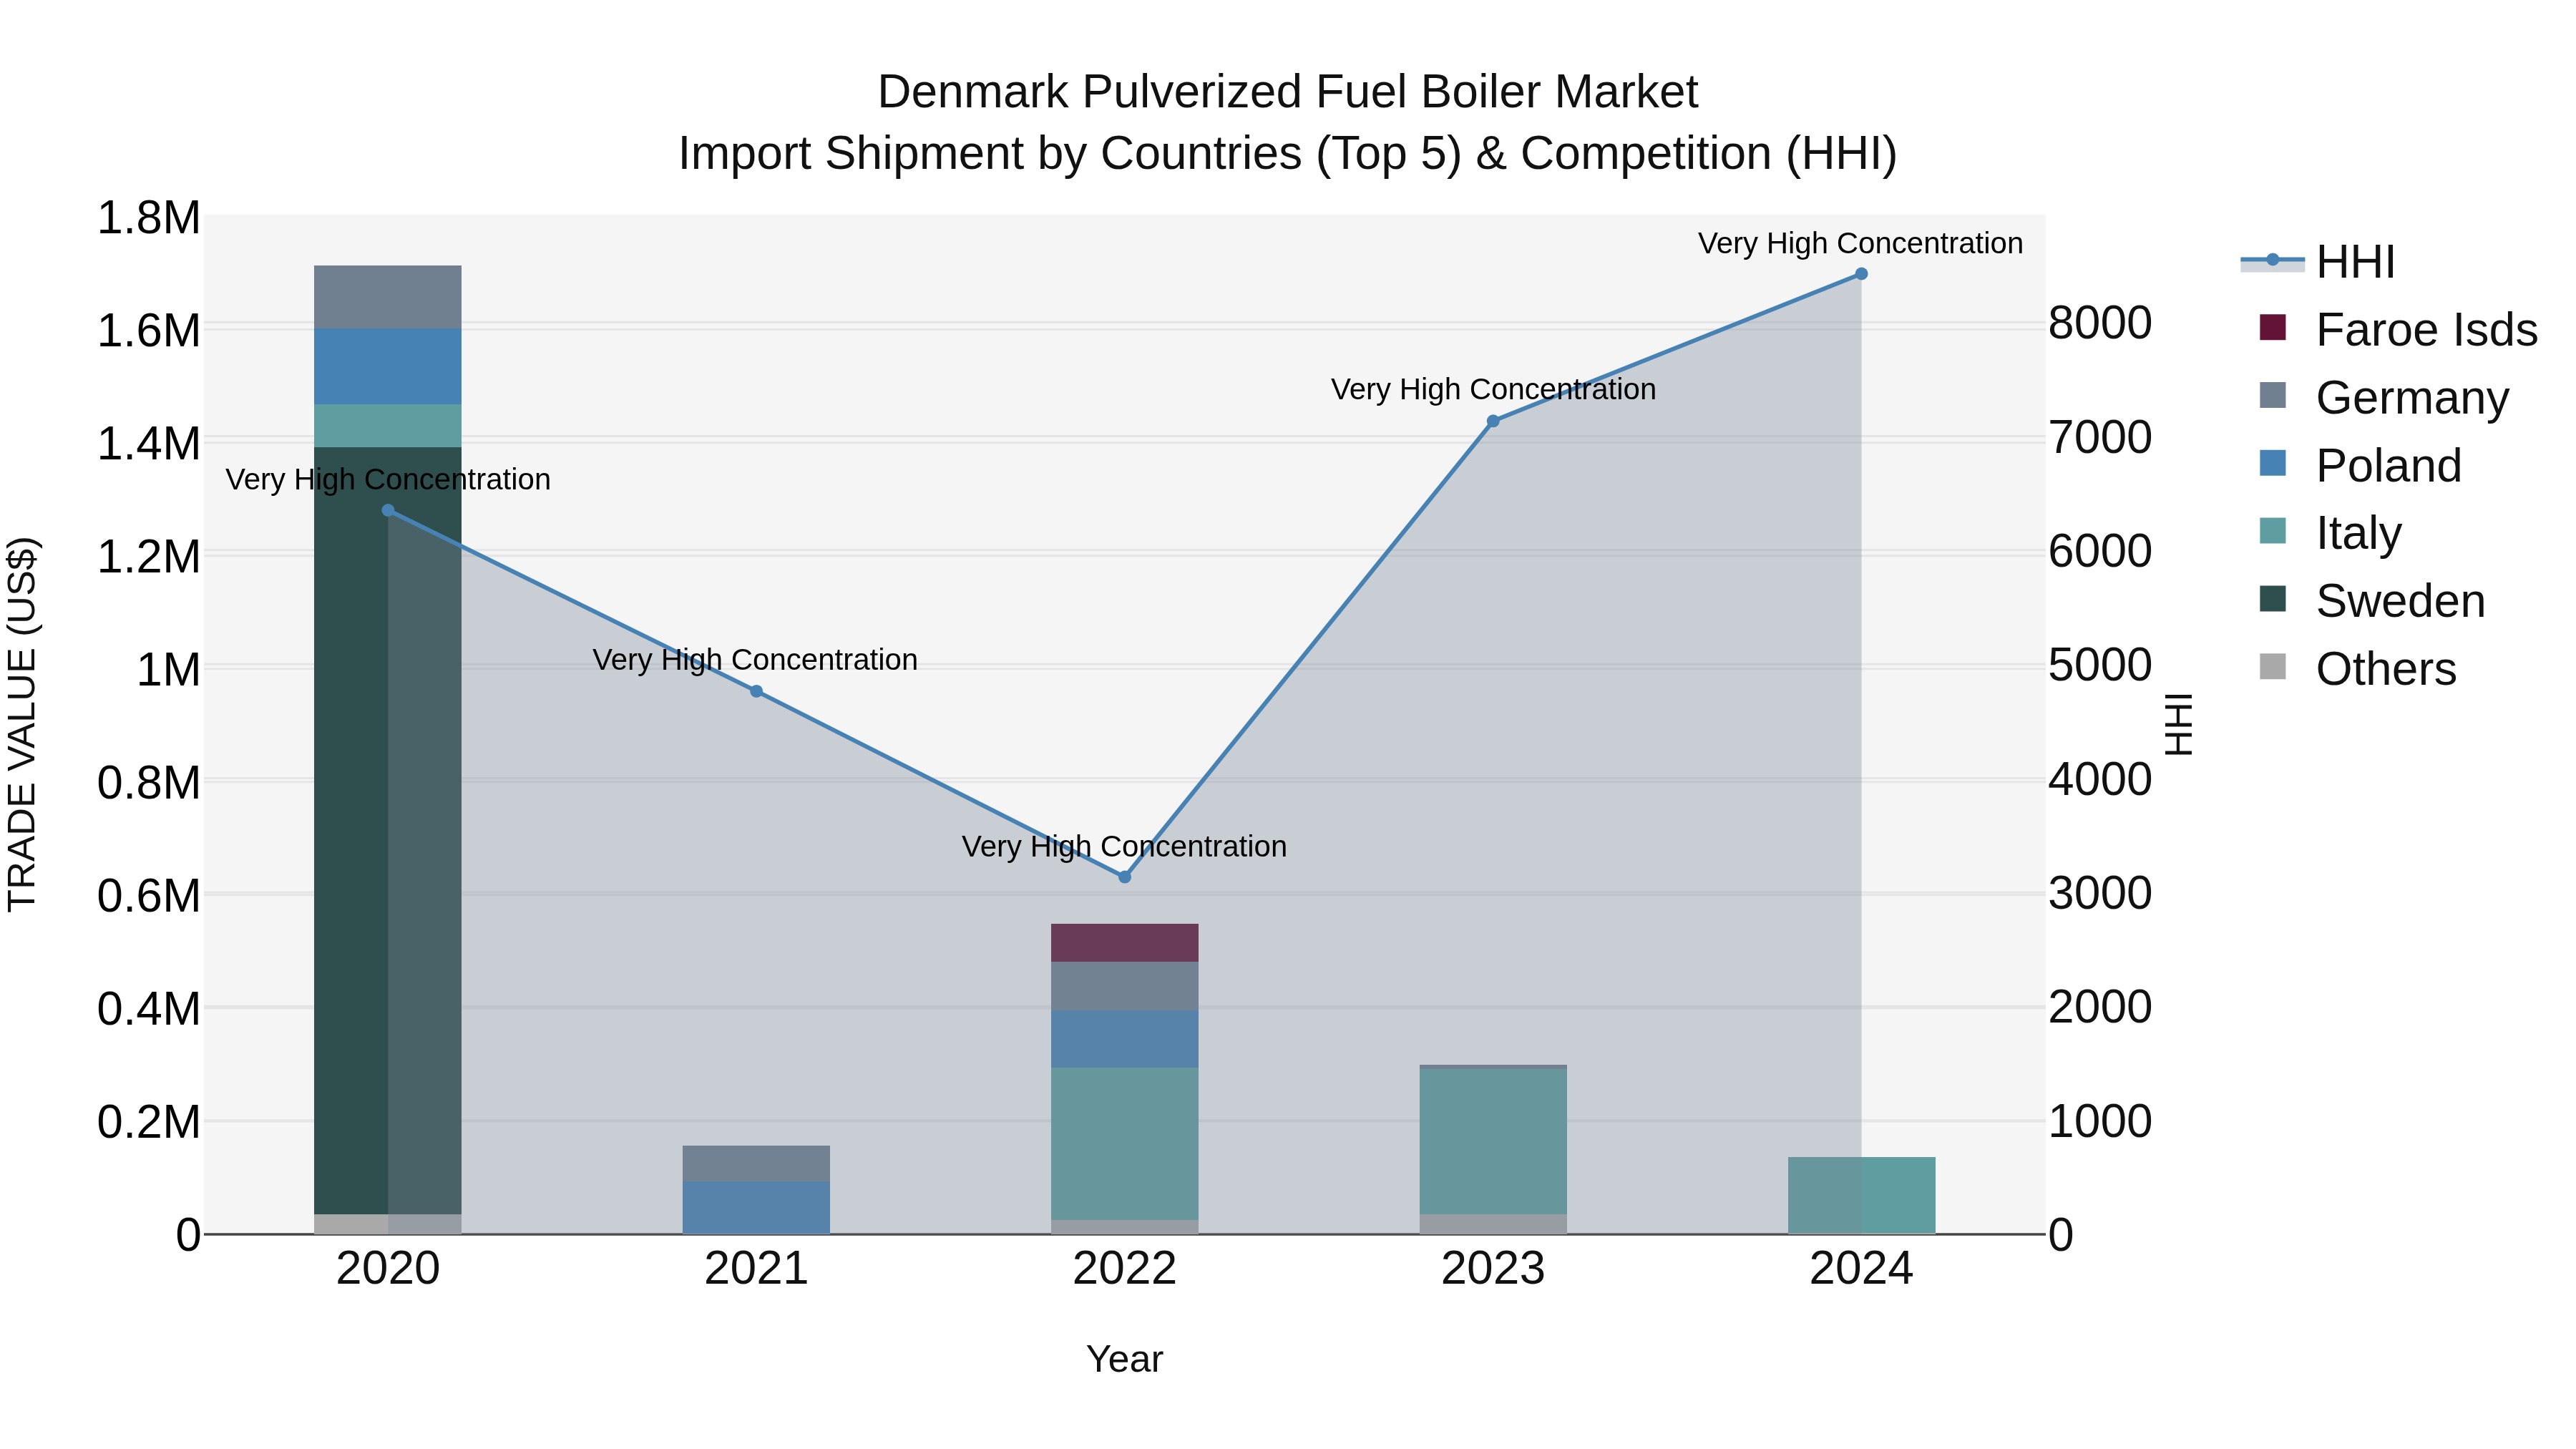Click the HHI data point for 2024
The width and height of the screenshot is (2576, 1449).
tap(1861, 274)
